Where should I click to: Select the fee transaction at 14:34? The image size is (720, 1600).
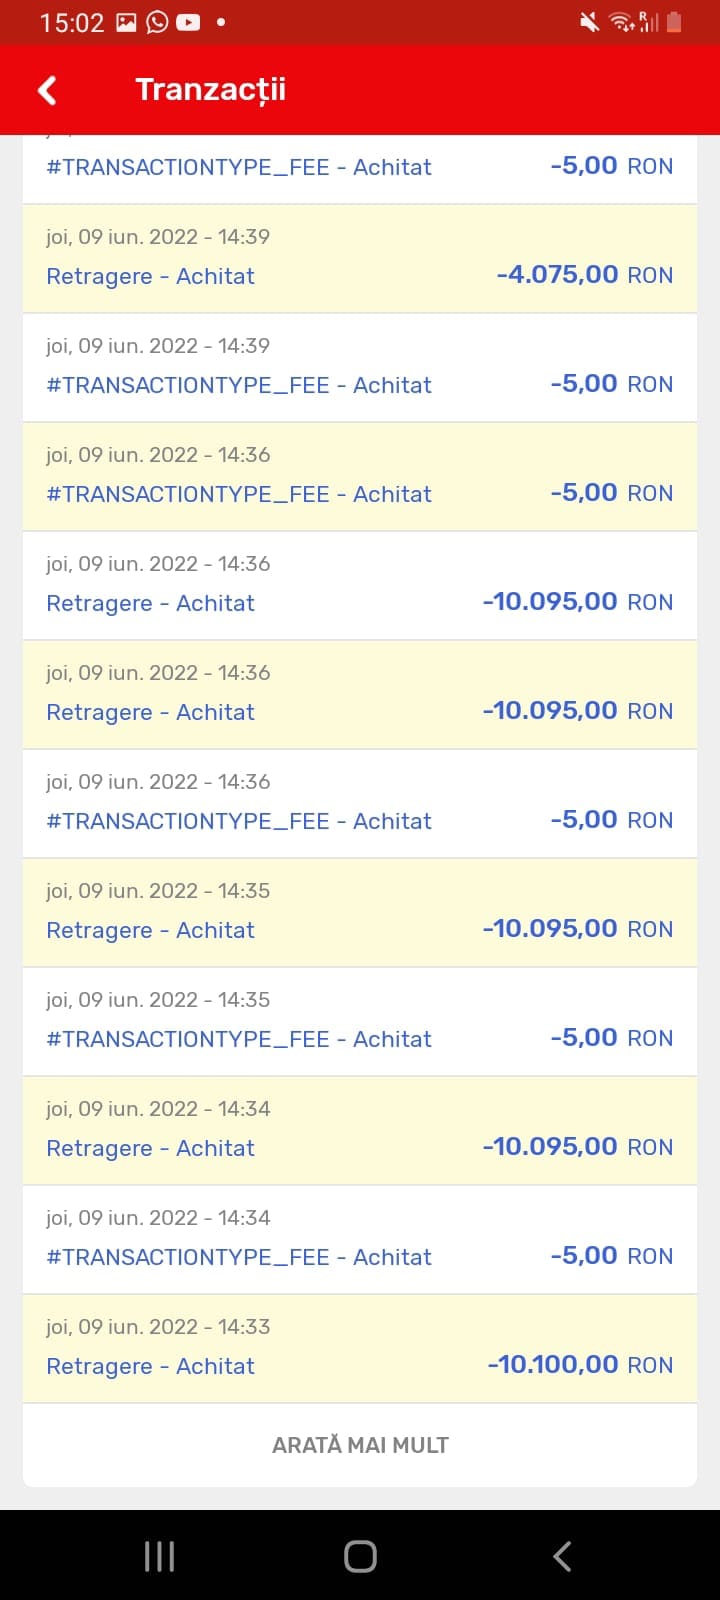point(360,1240)
